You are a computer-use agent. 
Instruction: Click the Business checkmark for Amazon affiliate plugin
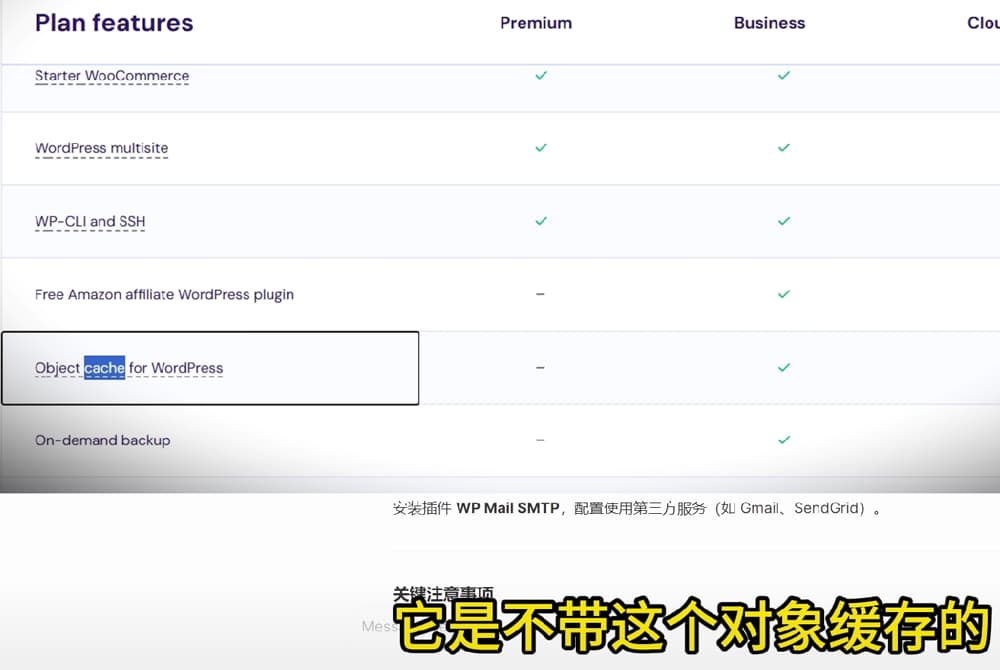coord(784,294)
